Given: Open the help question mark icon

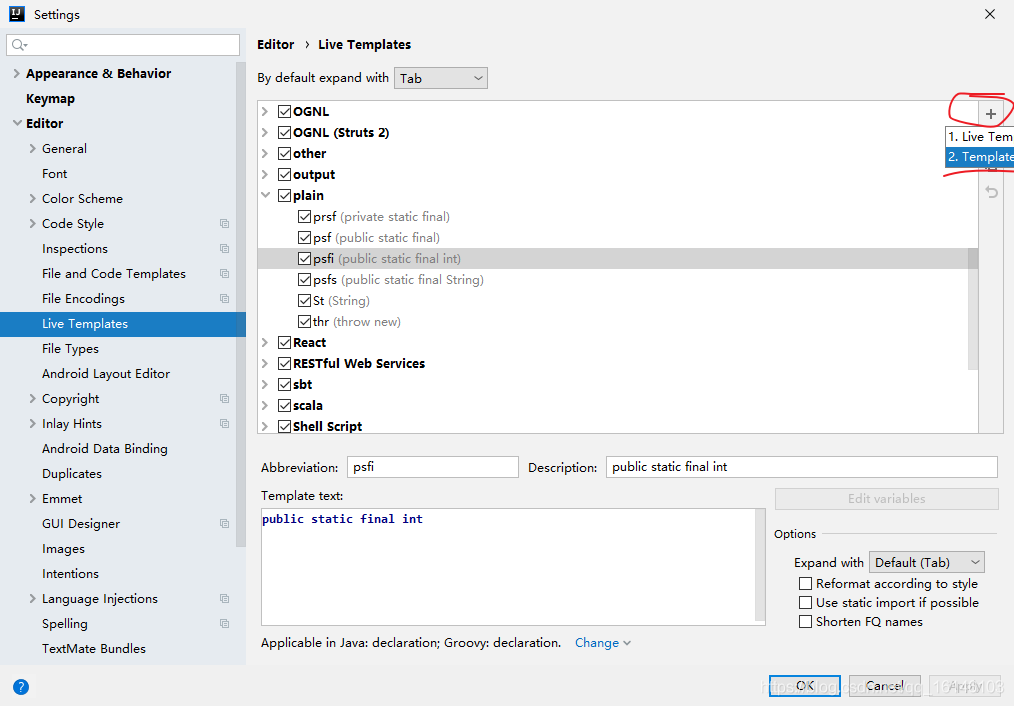Looking at the screenshot, I should click(21, 687).
